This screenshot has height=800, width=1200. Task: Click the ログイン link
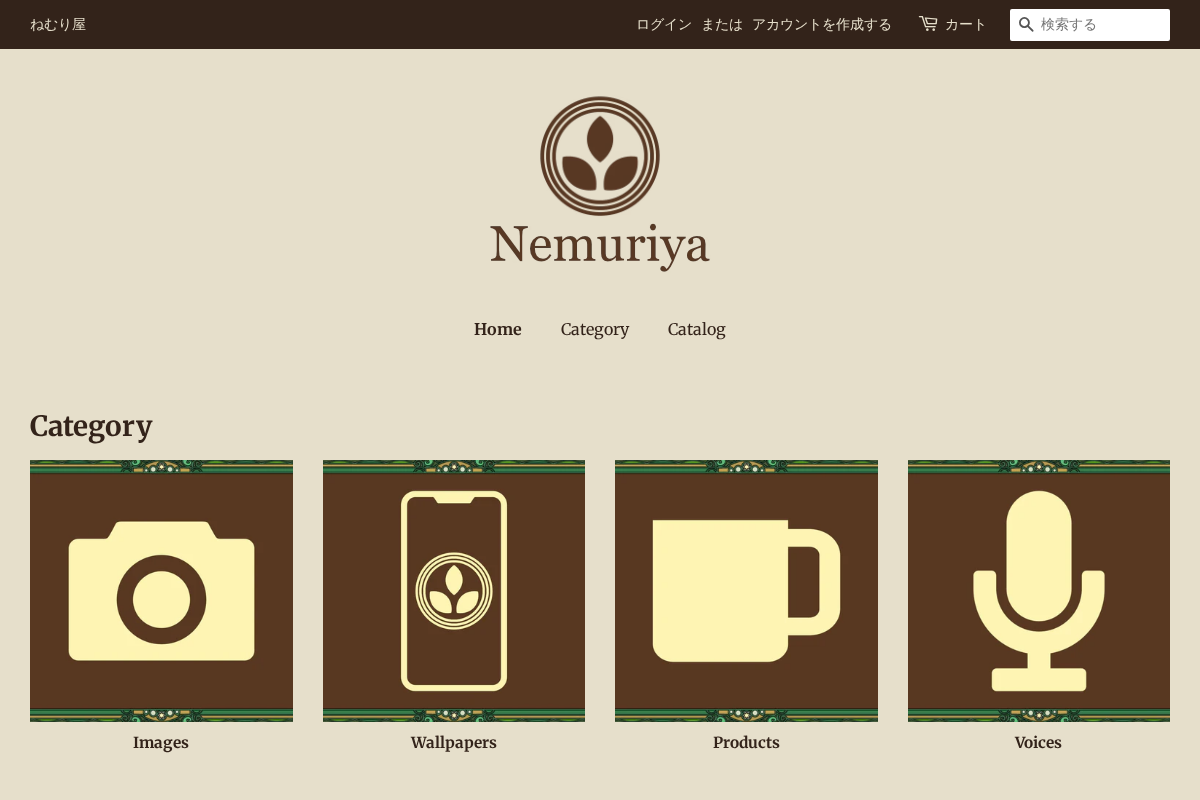tap(663, 24)
